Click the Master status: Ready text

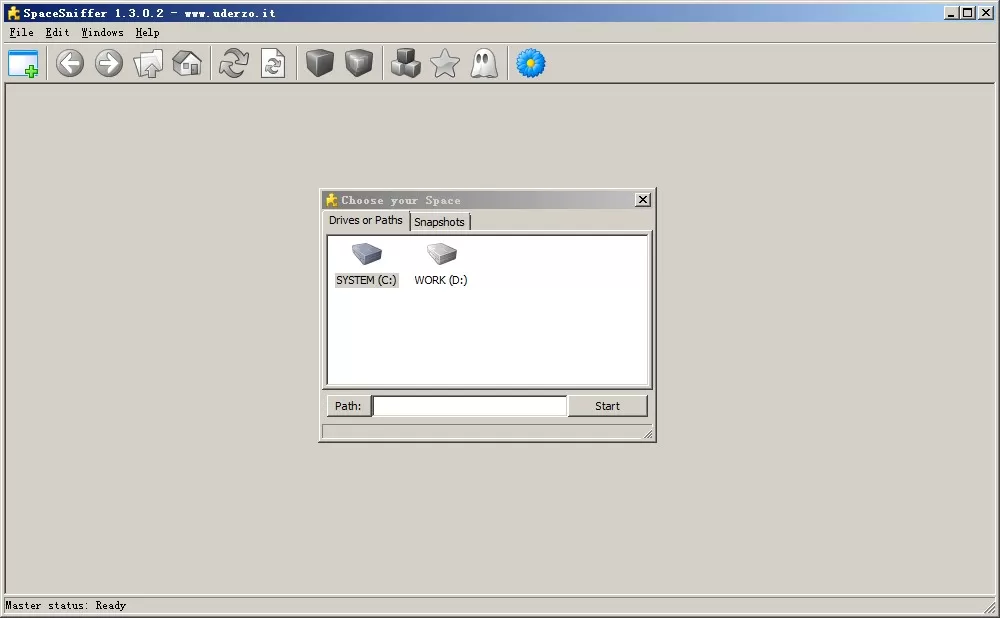click(x=66, y=605)
